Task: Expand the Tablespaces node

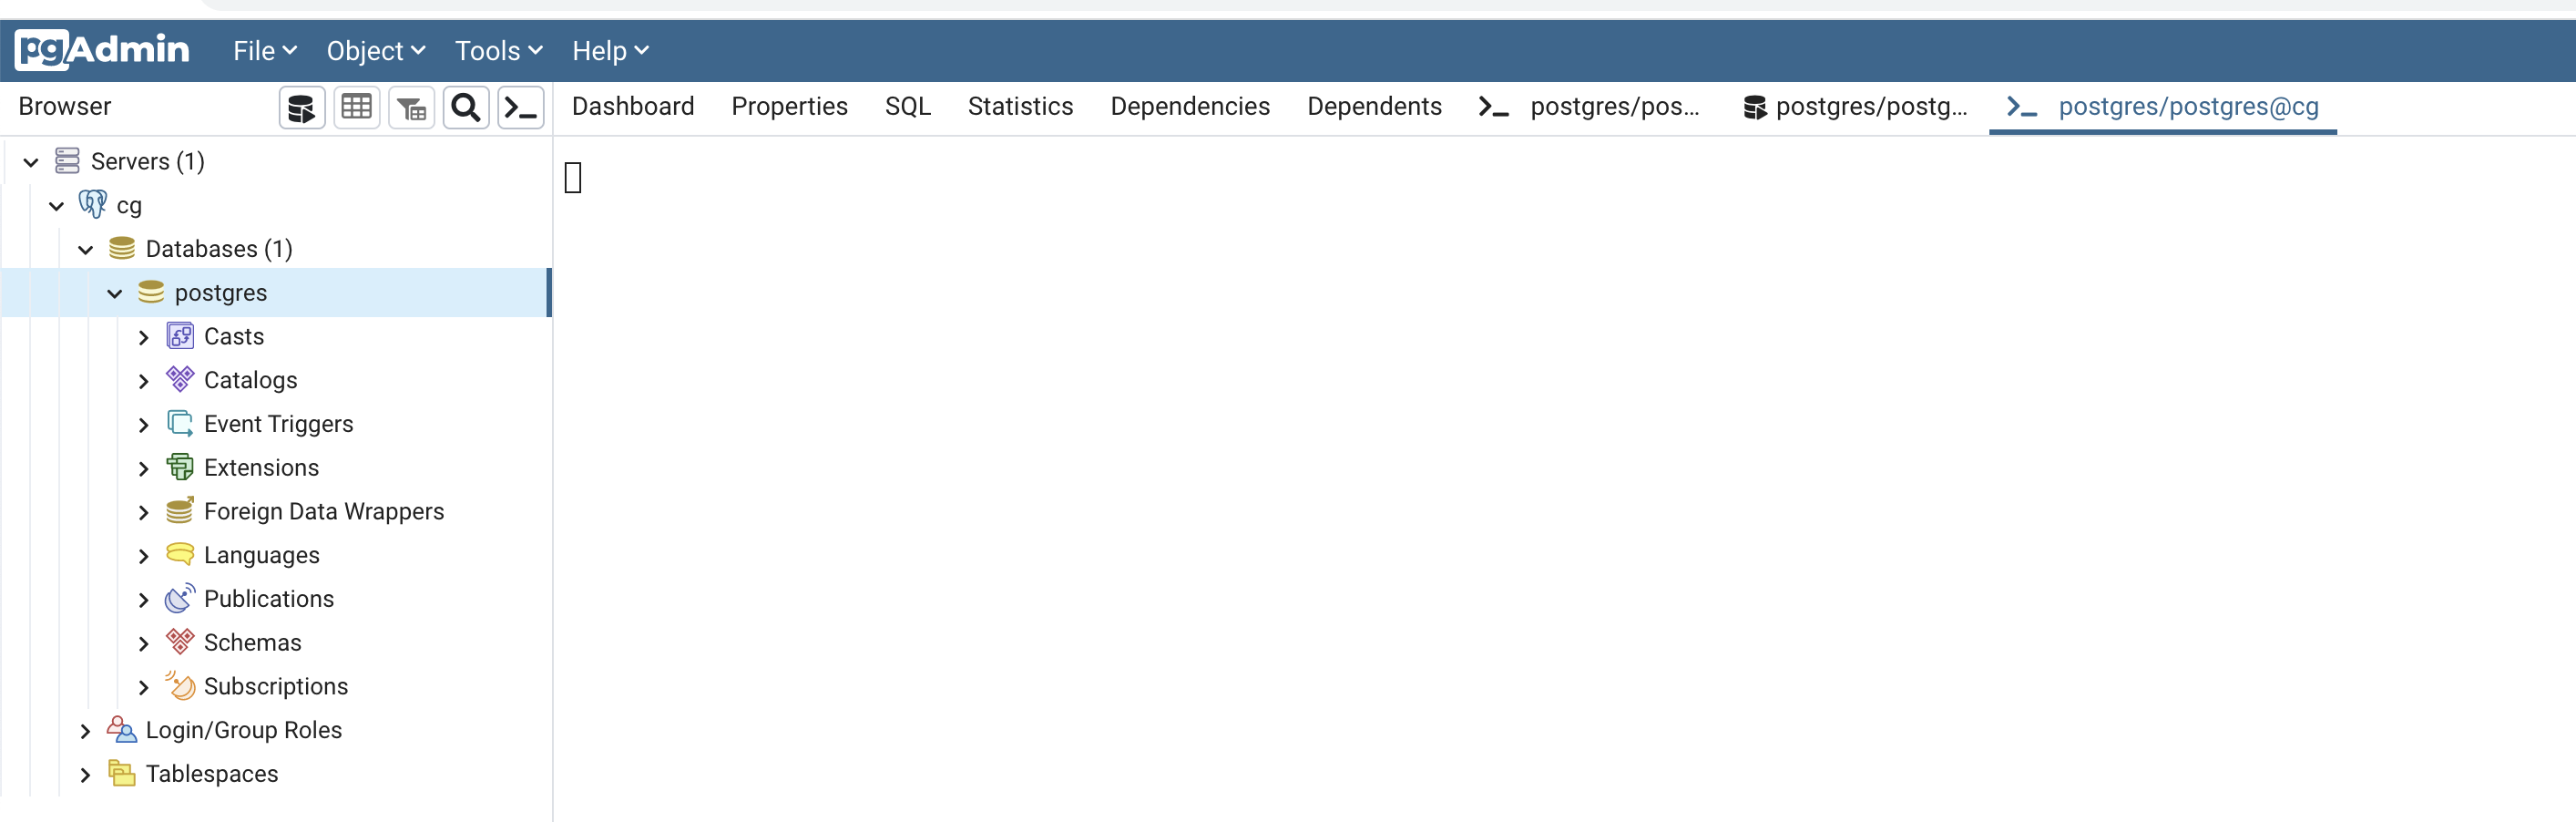Action: [85, 774]
